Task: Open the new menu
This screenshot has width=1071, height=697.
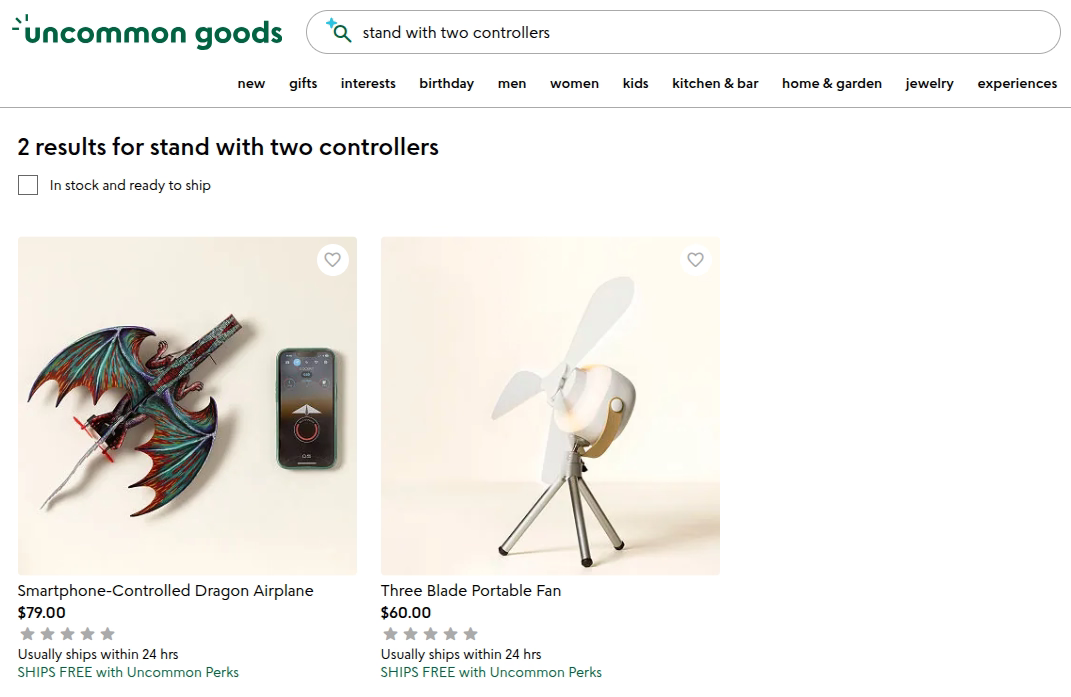Action: pos(251,83)
